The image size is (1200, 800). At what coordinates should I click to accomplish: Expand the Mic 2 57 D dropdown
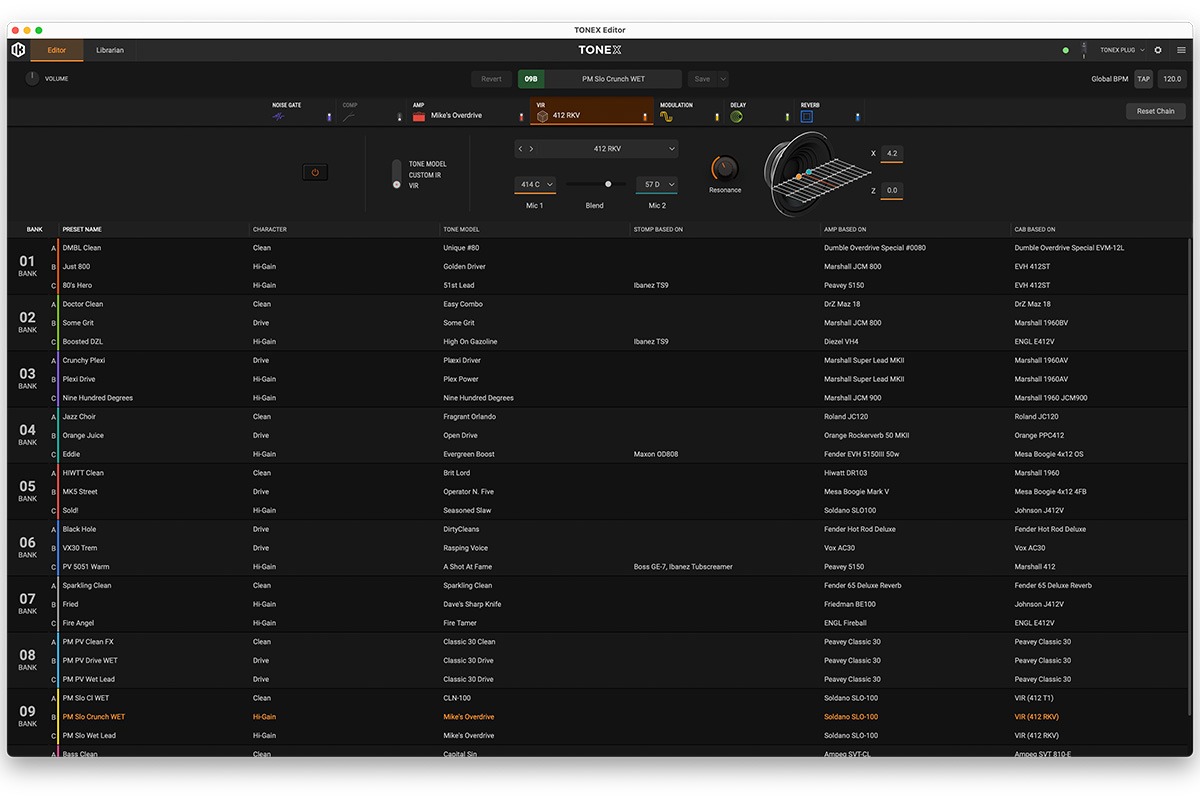click(657, 184)
